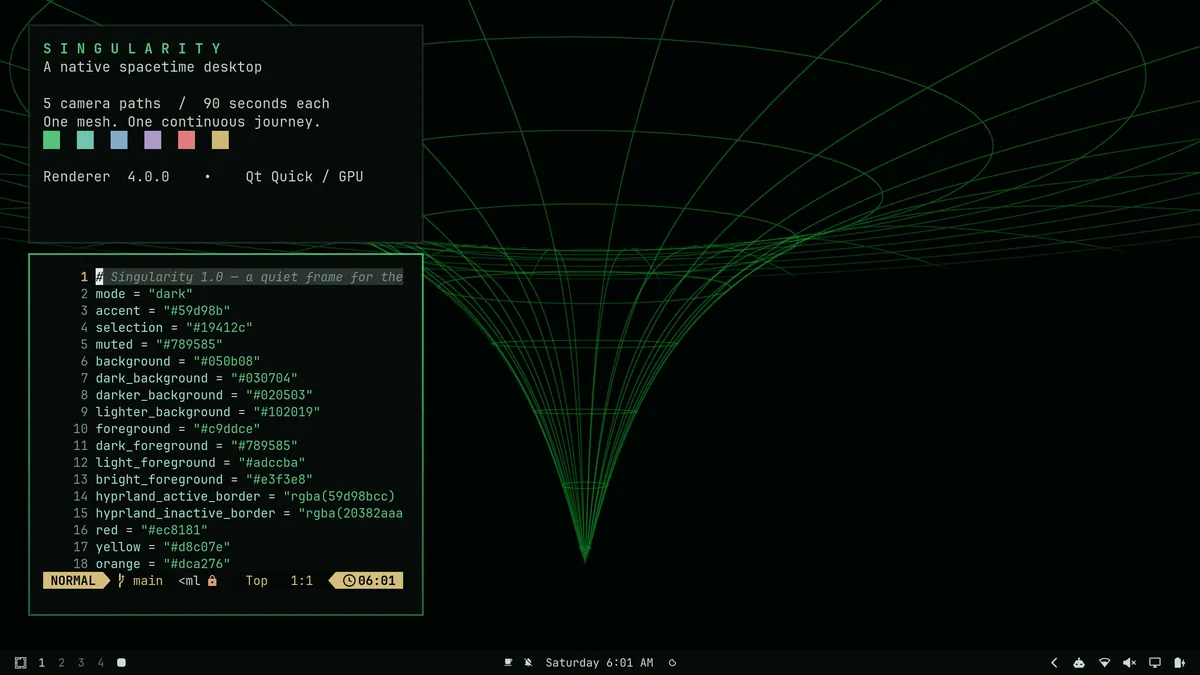Select the teal color swatch

(85, 140)
